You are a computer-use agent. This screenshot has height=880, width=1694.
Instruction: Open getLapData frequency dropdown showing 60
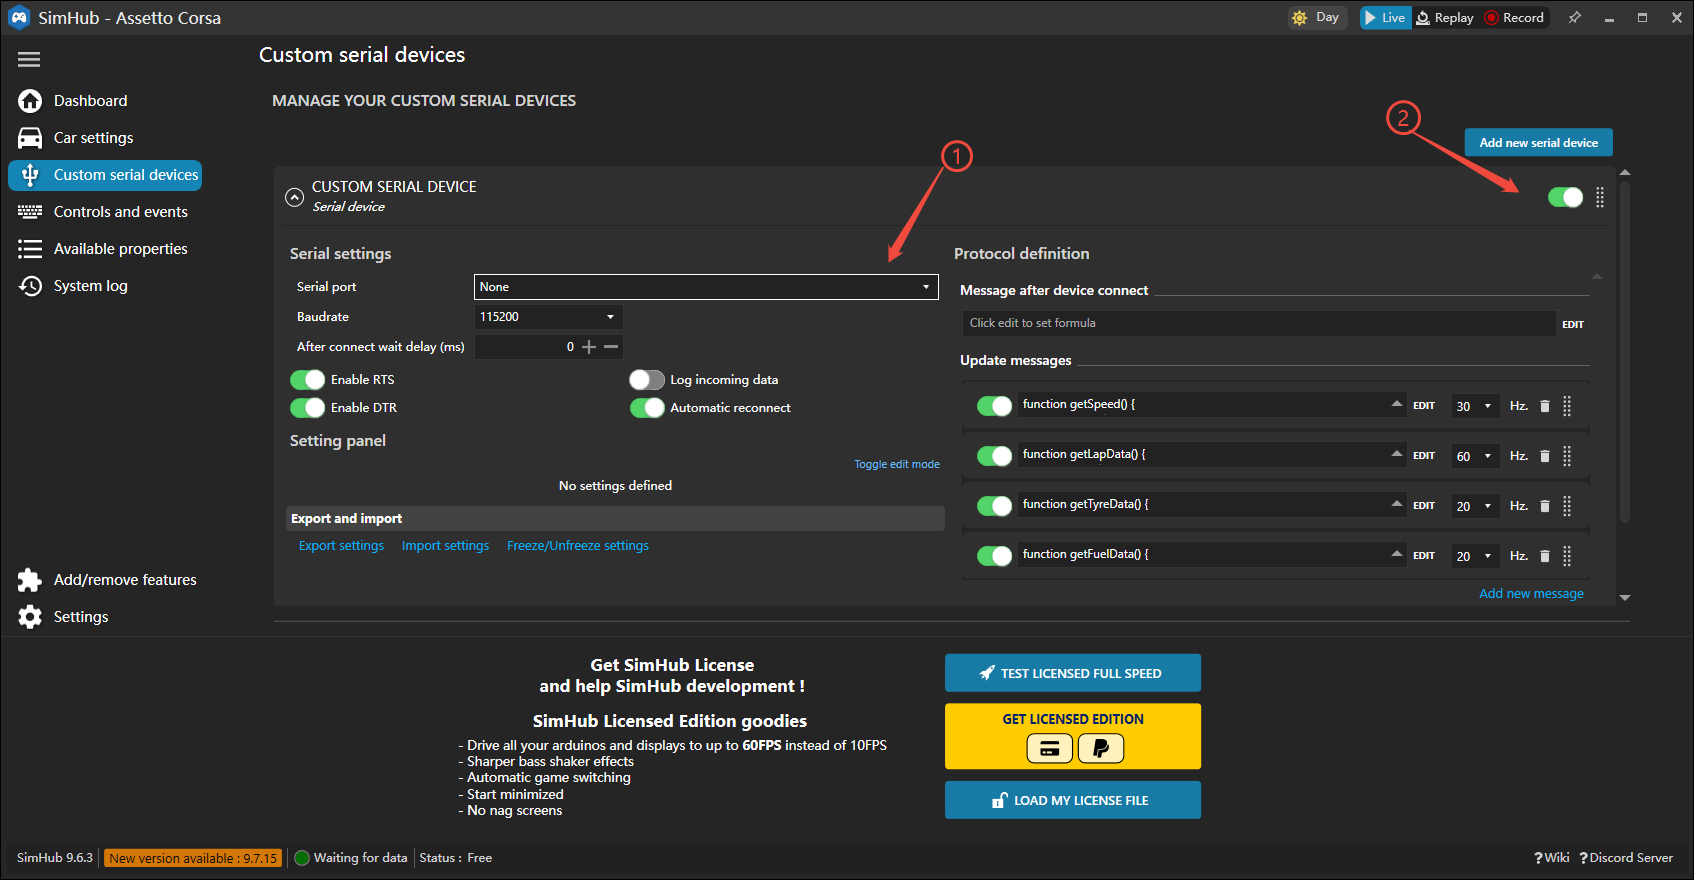[1475, 456]
